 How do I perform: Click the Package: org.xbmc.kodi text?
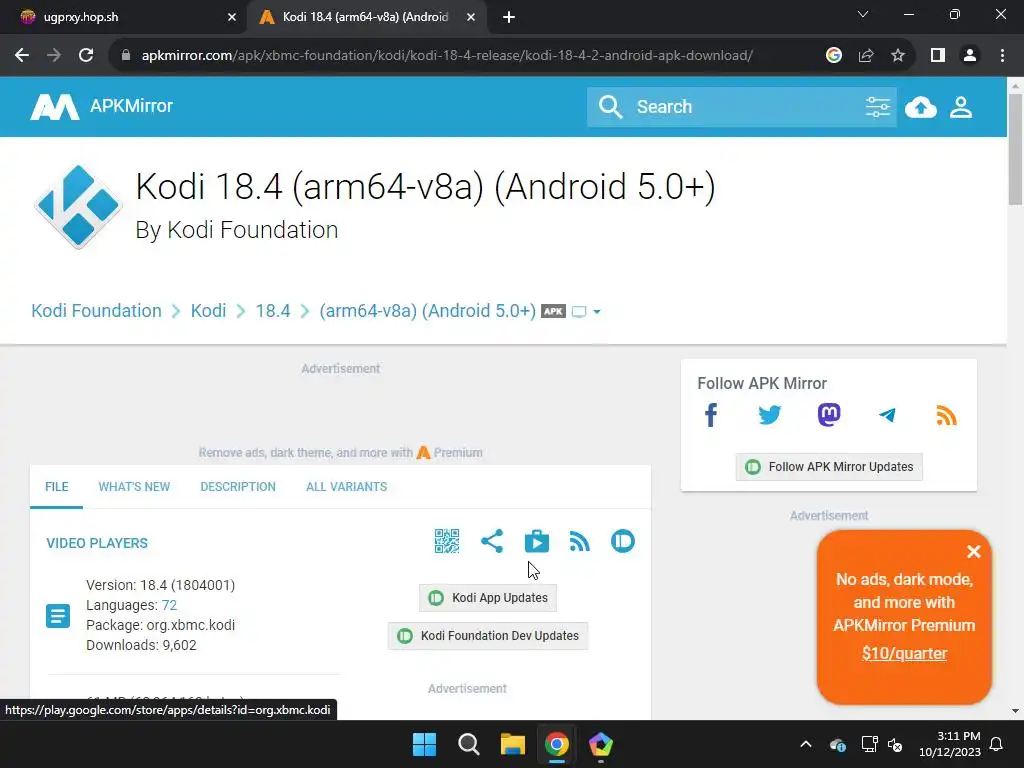[161, 625]
